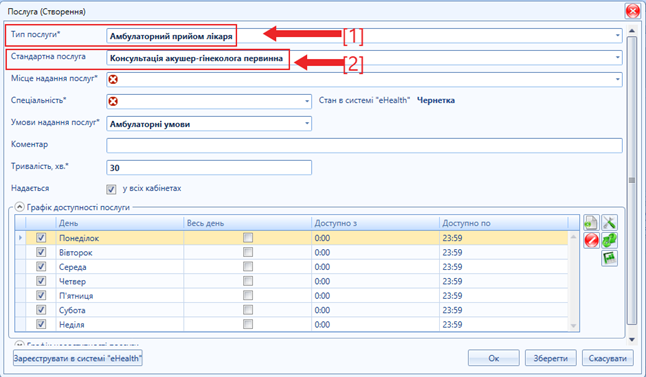The height and width of the screenshot is (377, 646).
Task: Click the red error icon in Спеціальність field
Action: (x=113, y=101)
